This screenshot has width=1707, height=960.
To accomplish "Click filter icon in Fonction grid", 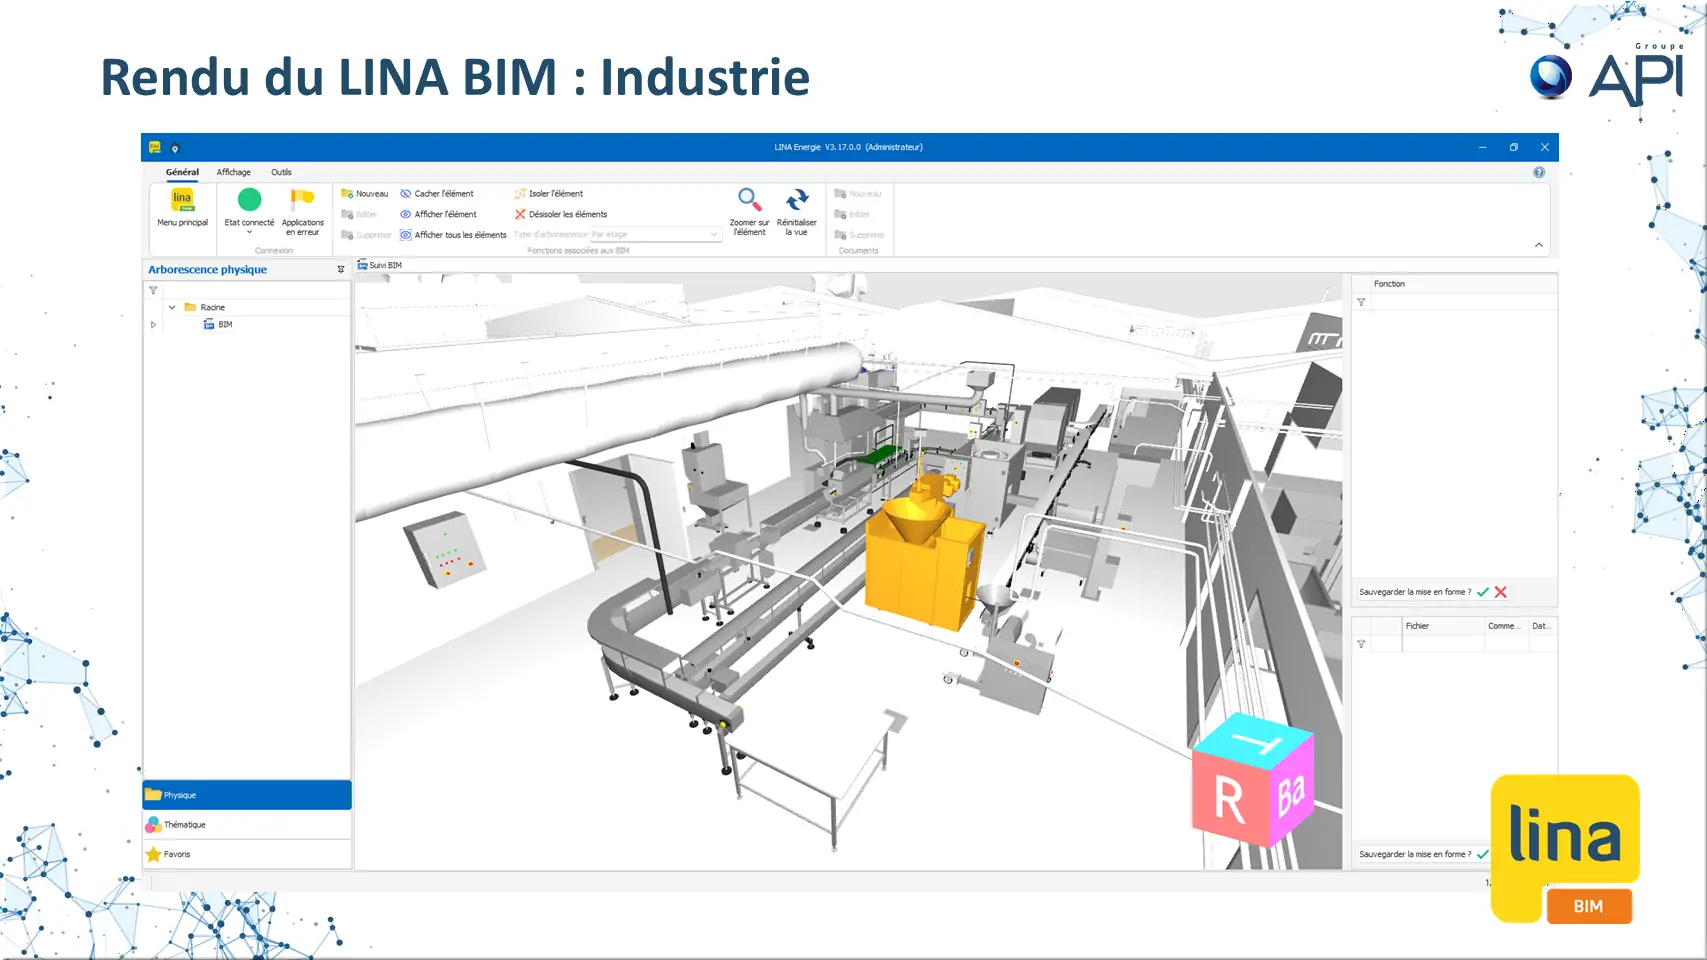I will (1361, 302).
